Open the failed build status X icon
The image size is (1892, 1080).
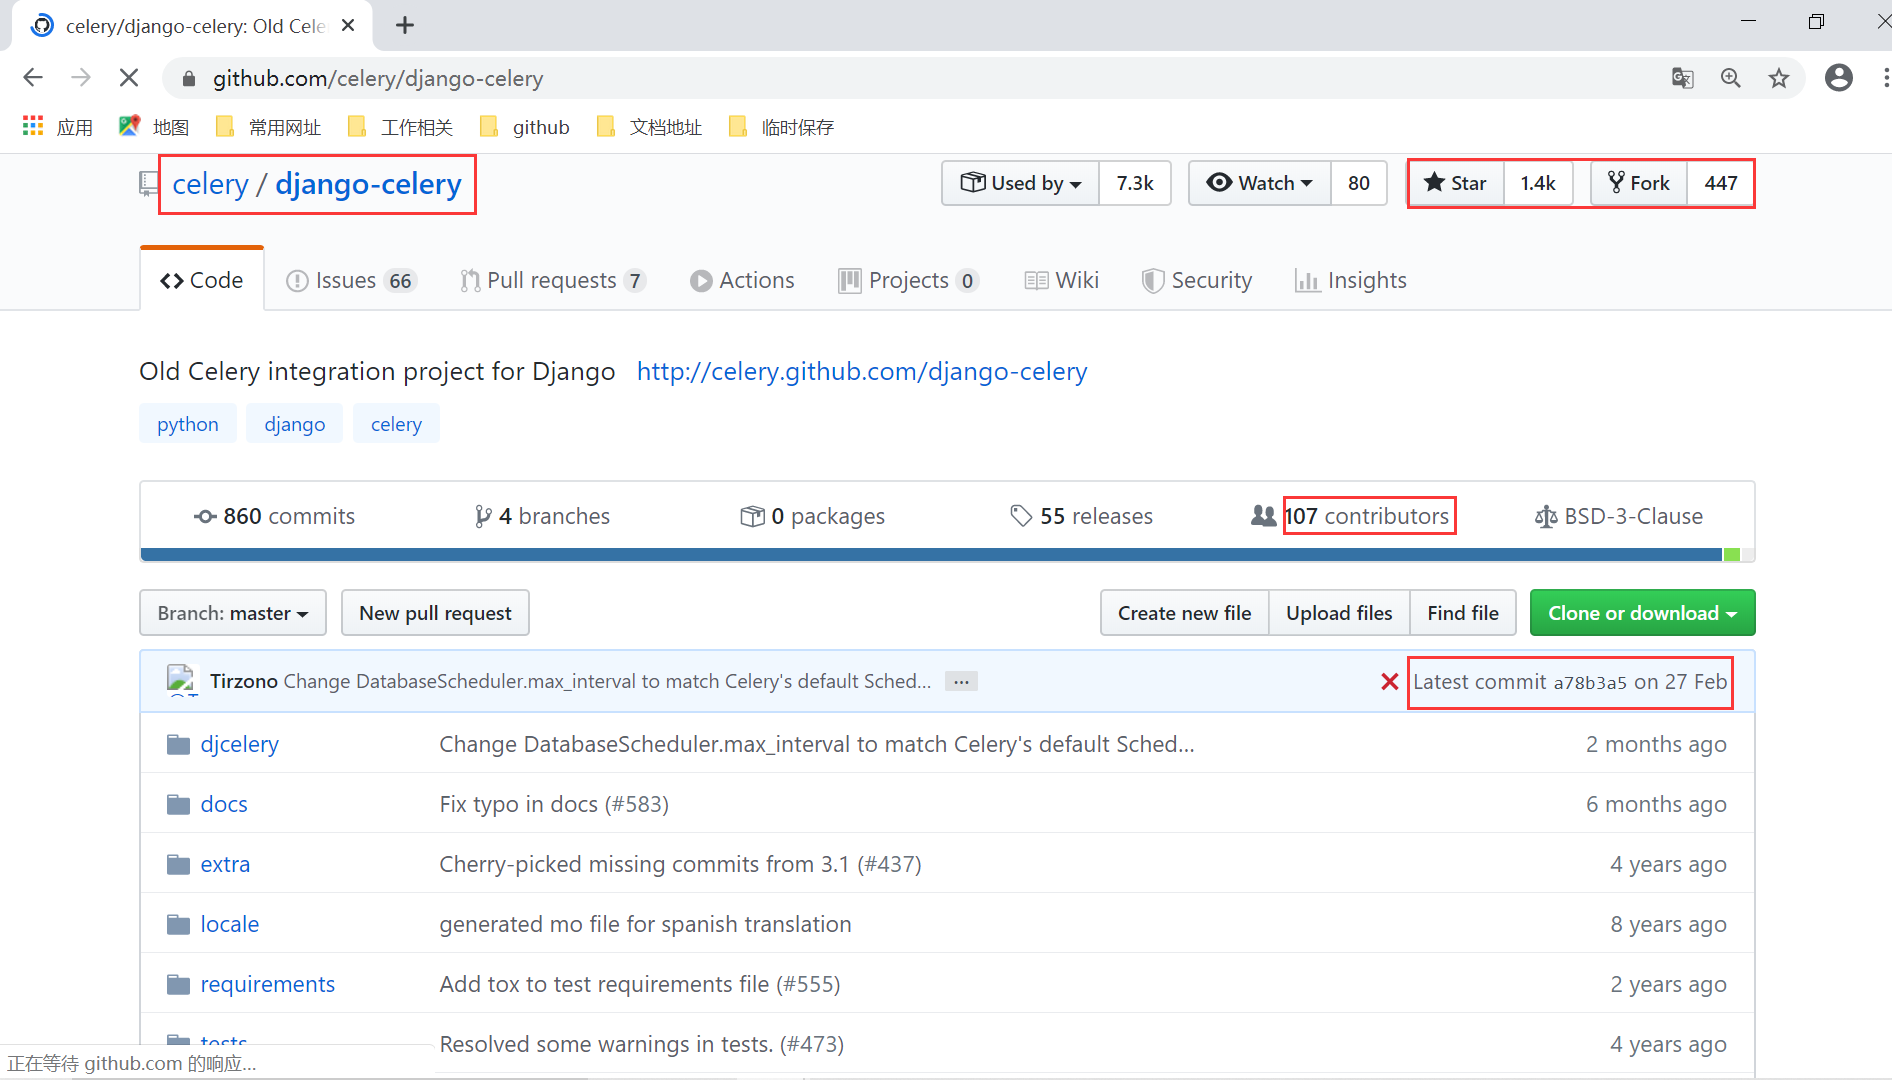coord(1390,682)
